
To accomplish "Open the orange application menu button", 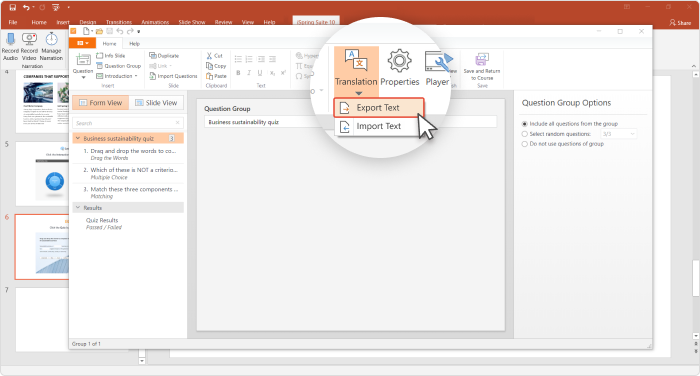I will tap(83, 43).
